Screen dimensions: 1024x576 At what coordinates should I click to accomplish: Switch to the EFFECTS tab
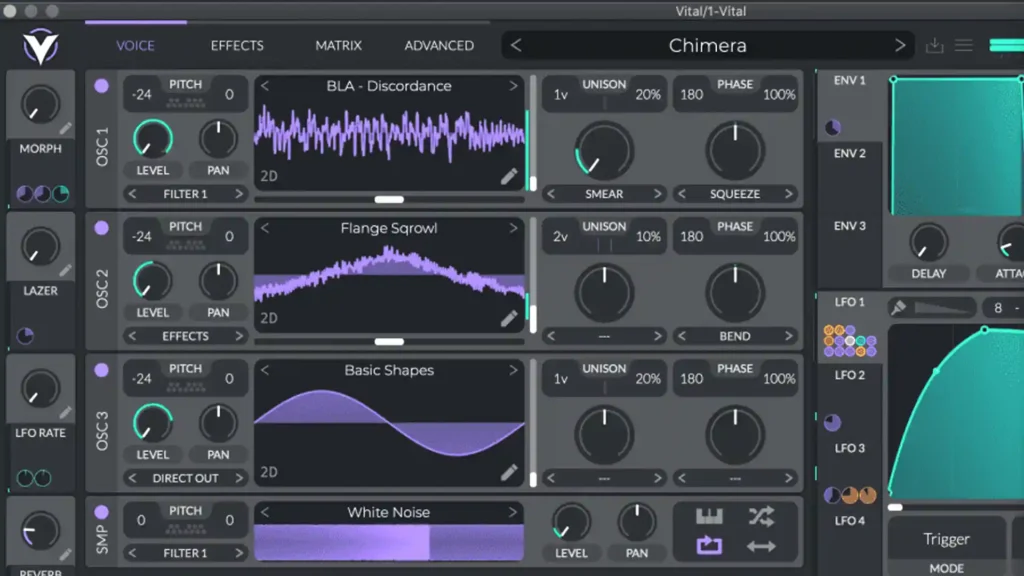(237, 46)
